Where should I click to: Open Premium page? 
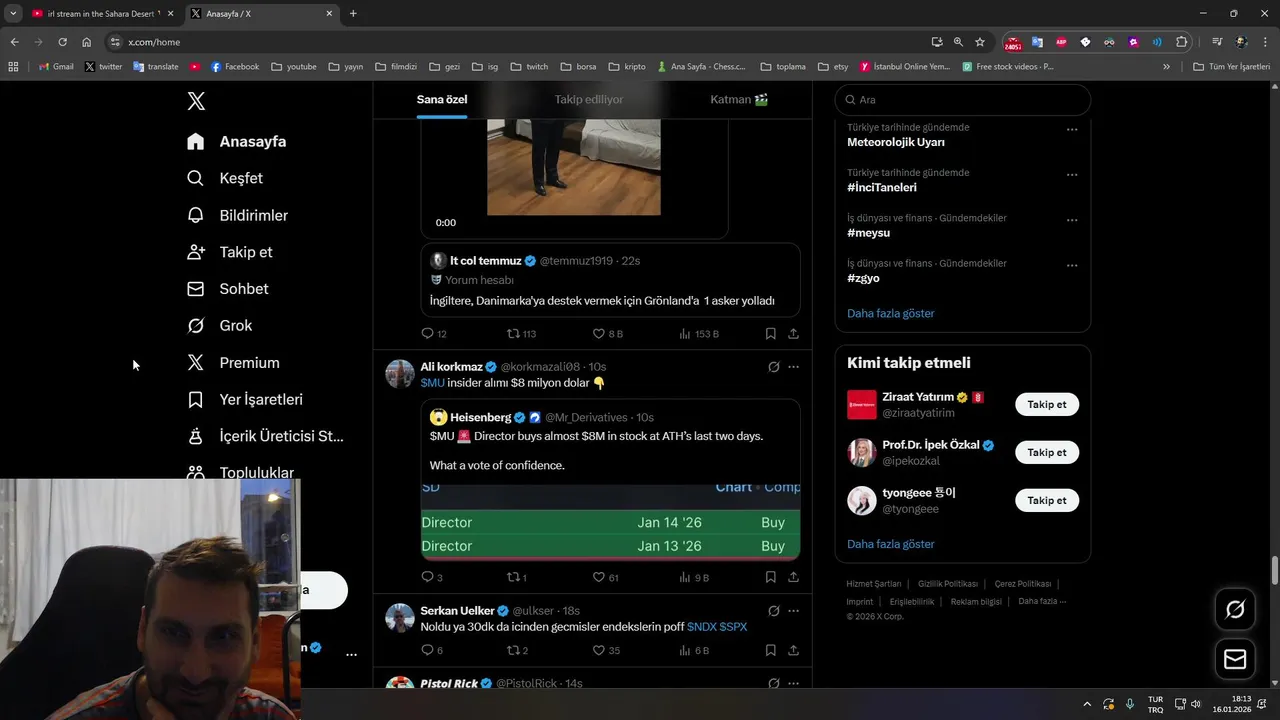coord(233,363)
